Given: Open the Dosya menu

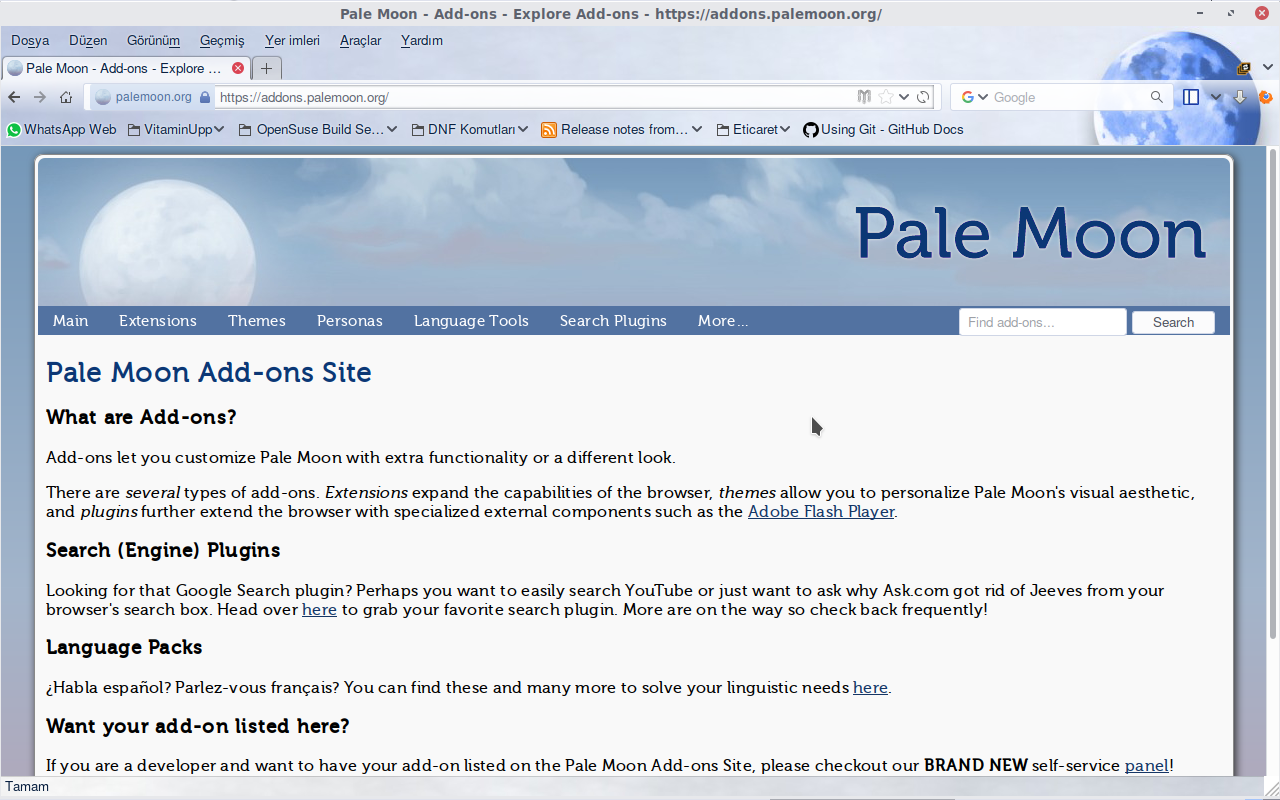Looking at the screenshot, I should [30, 41].
